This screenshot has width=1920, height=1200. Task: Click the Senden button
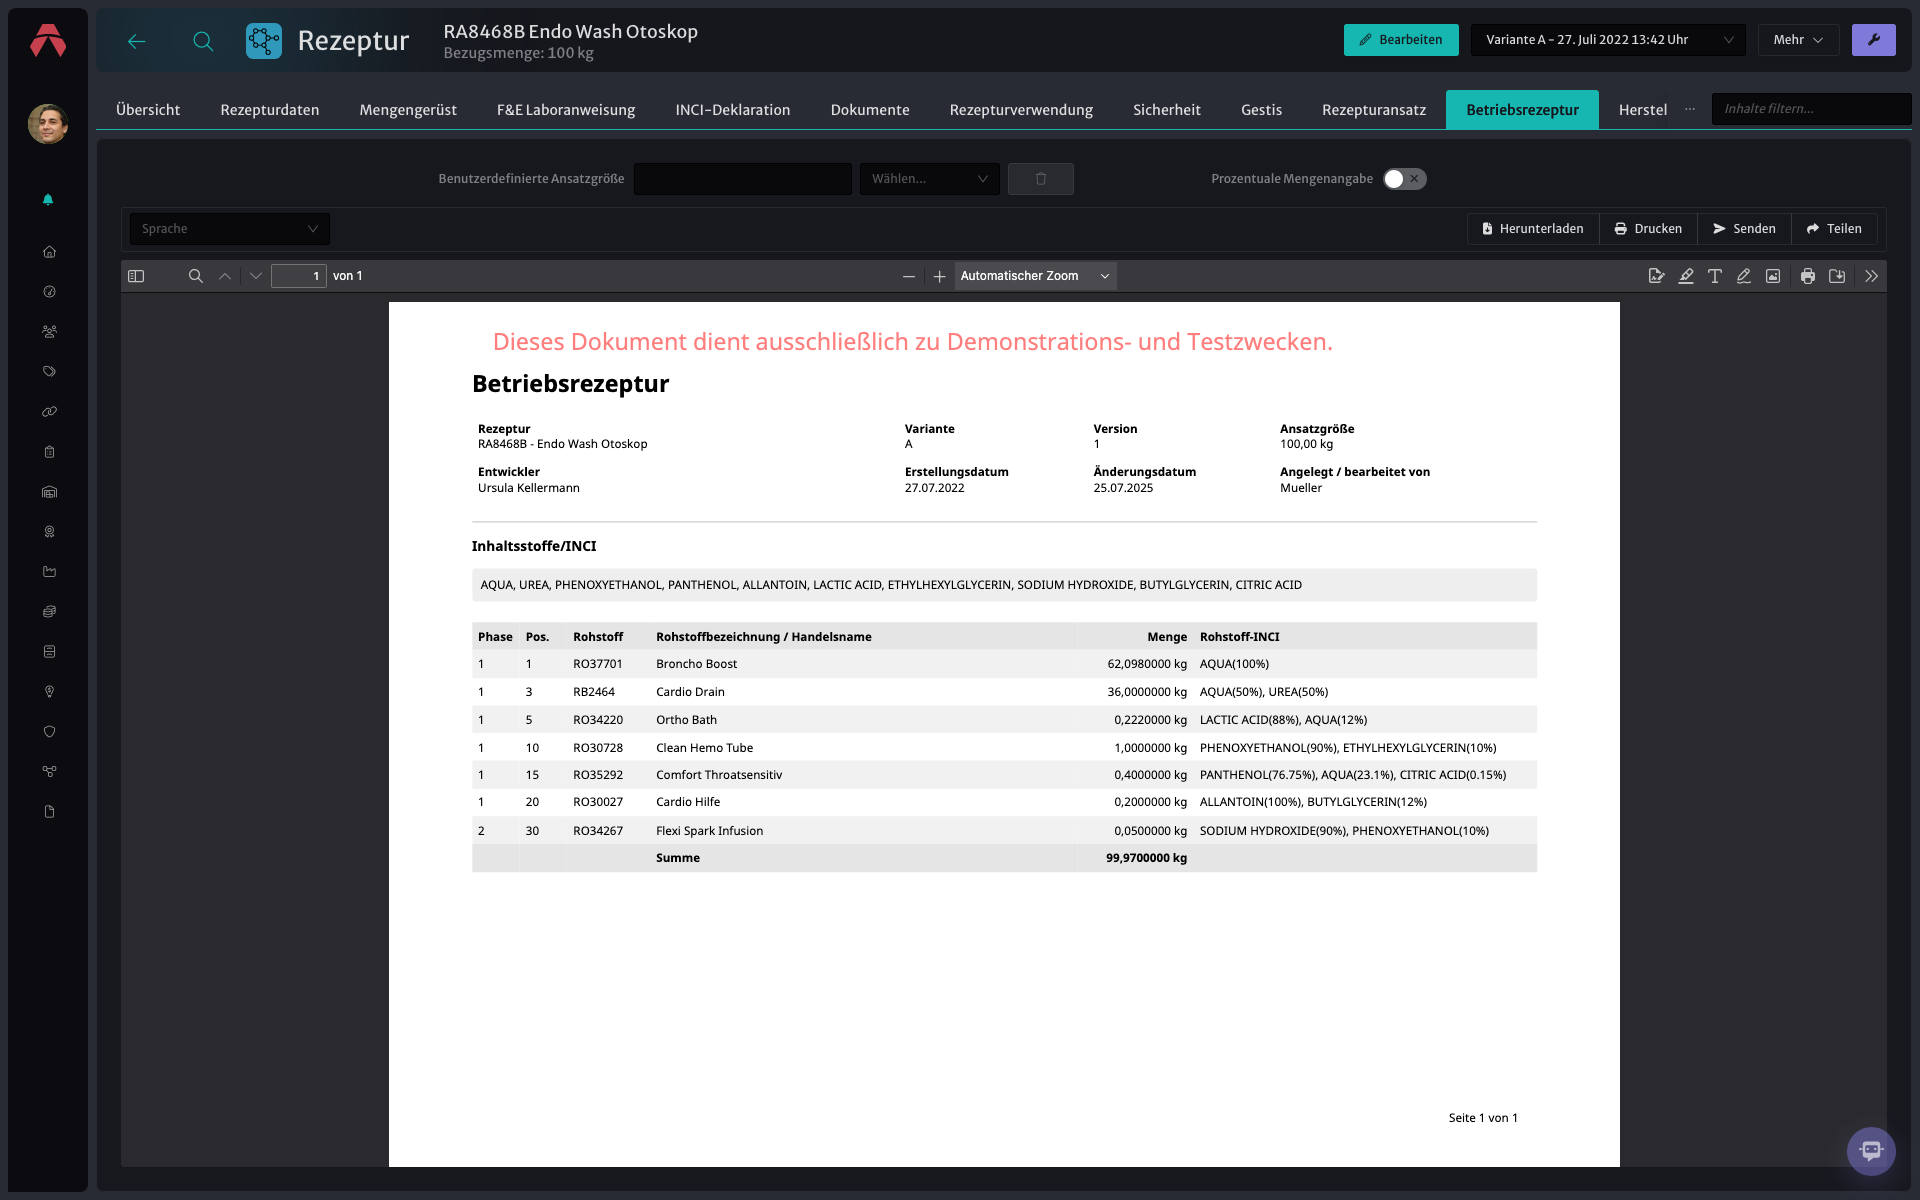pyautogui.click(x=1744, y=229)
